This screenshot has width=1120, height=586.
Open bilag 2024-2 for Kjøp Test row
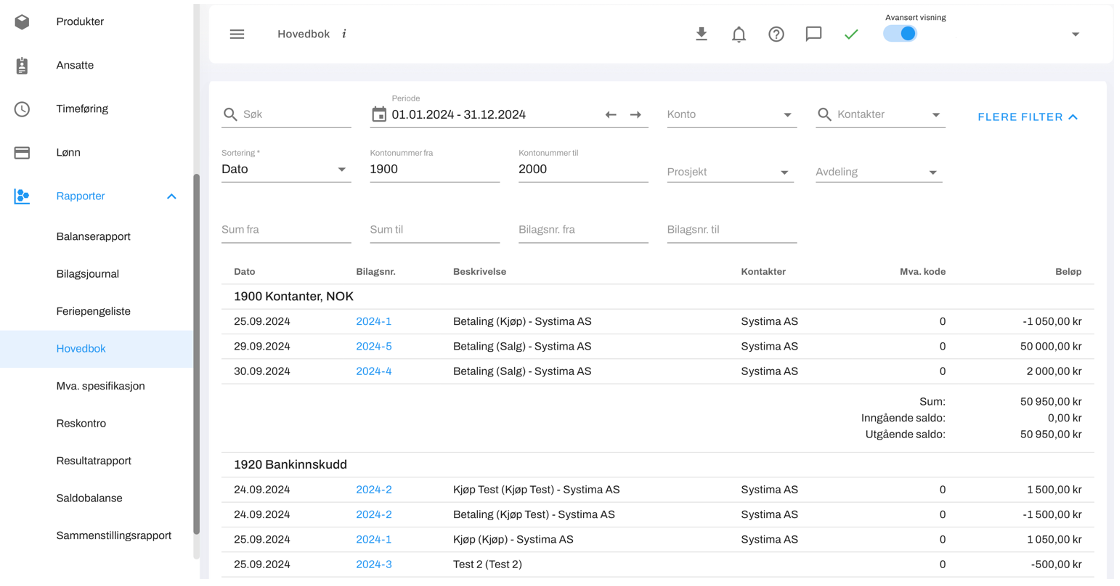374,490
